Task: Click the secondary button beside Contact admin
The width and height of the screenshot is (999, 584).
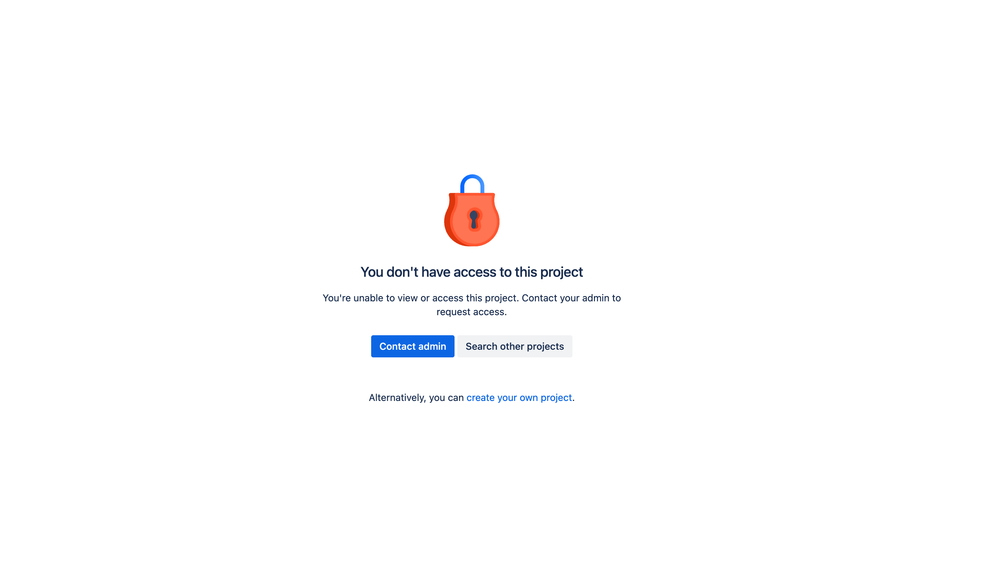Action: click(x=515, y=346)
